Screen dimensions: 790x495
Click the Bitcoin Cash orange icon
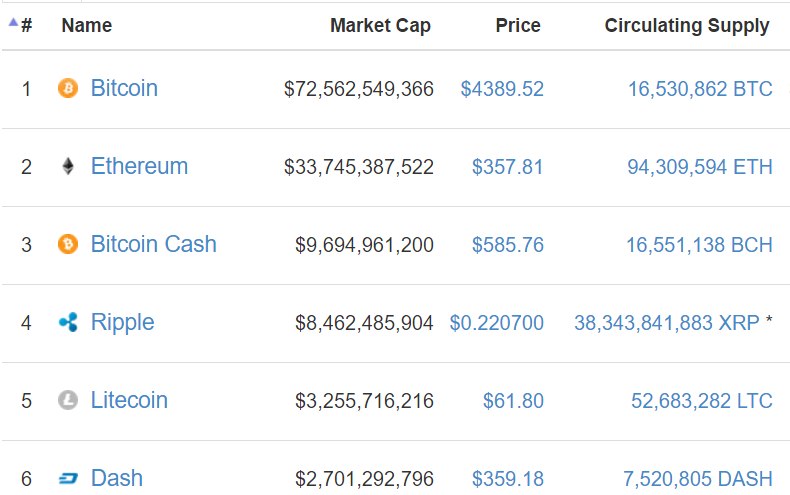(x=68, y=244)
